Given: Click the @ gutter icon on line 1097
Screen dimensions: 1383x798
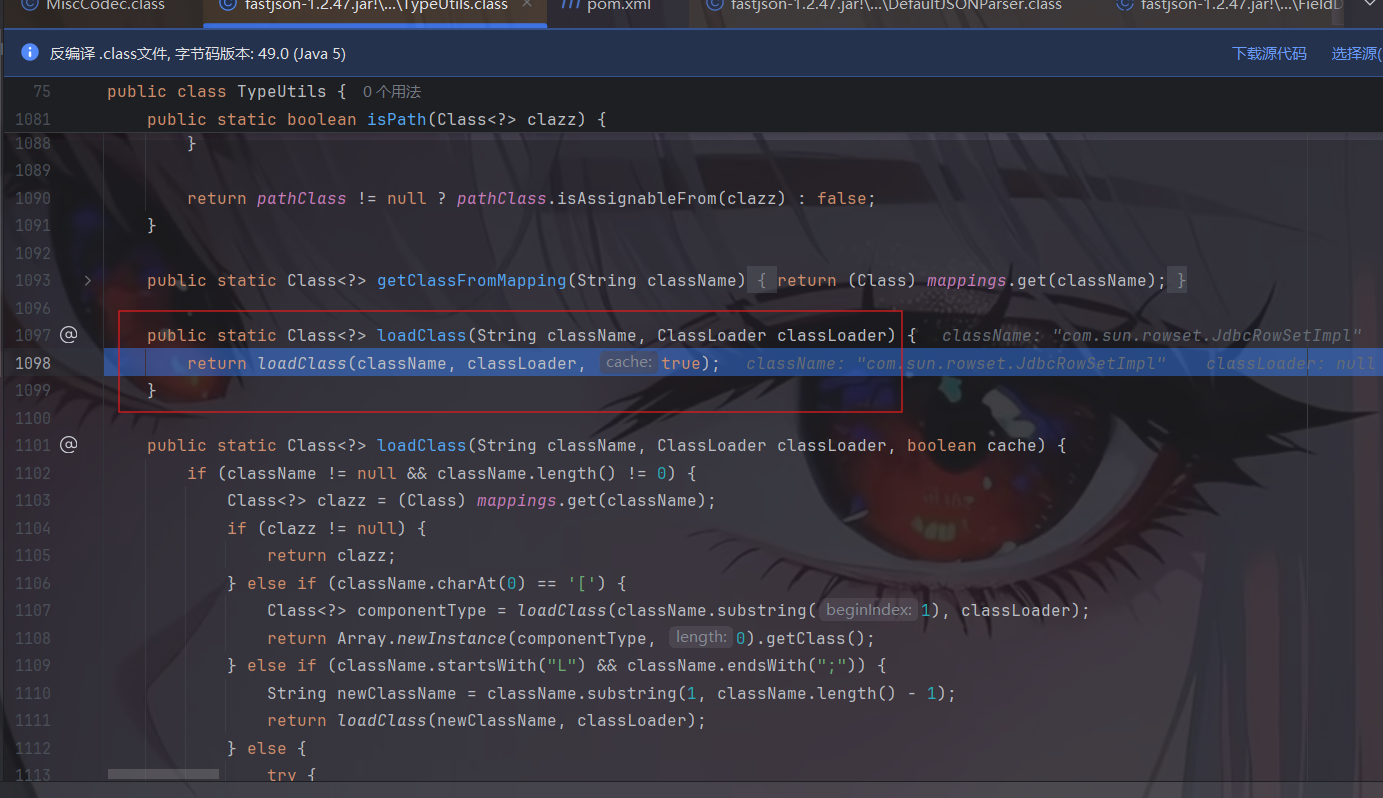Looking at the screenshot, I should pos(68,335).
